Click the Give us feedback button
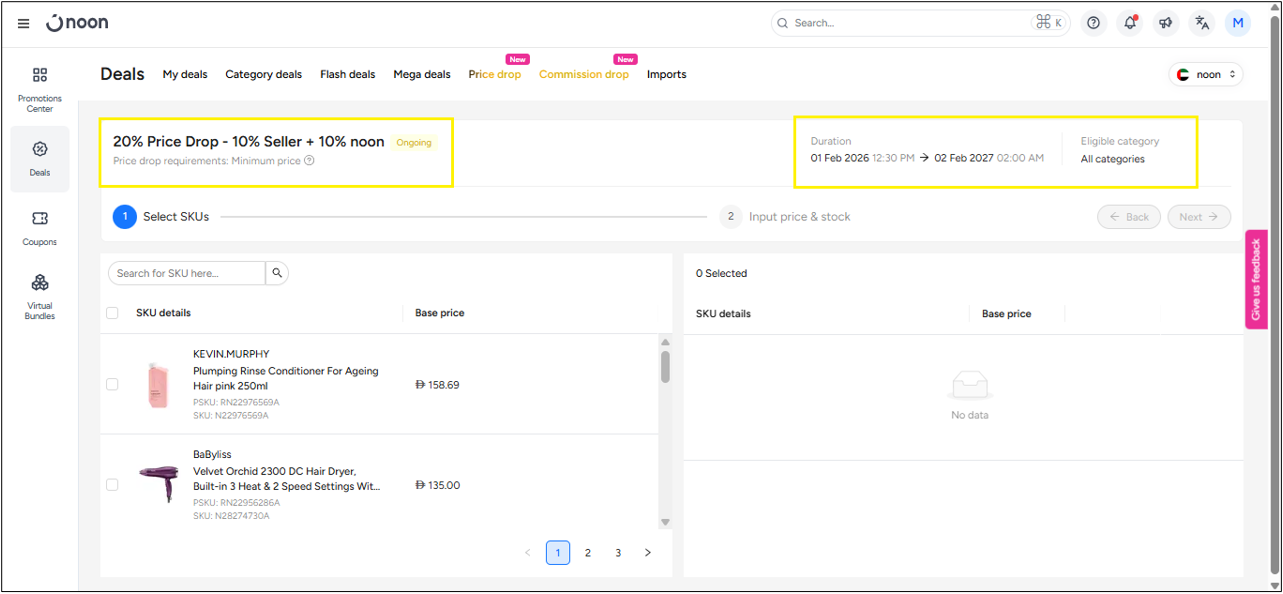 pyautogui.click(x=1256, y=279)
